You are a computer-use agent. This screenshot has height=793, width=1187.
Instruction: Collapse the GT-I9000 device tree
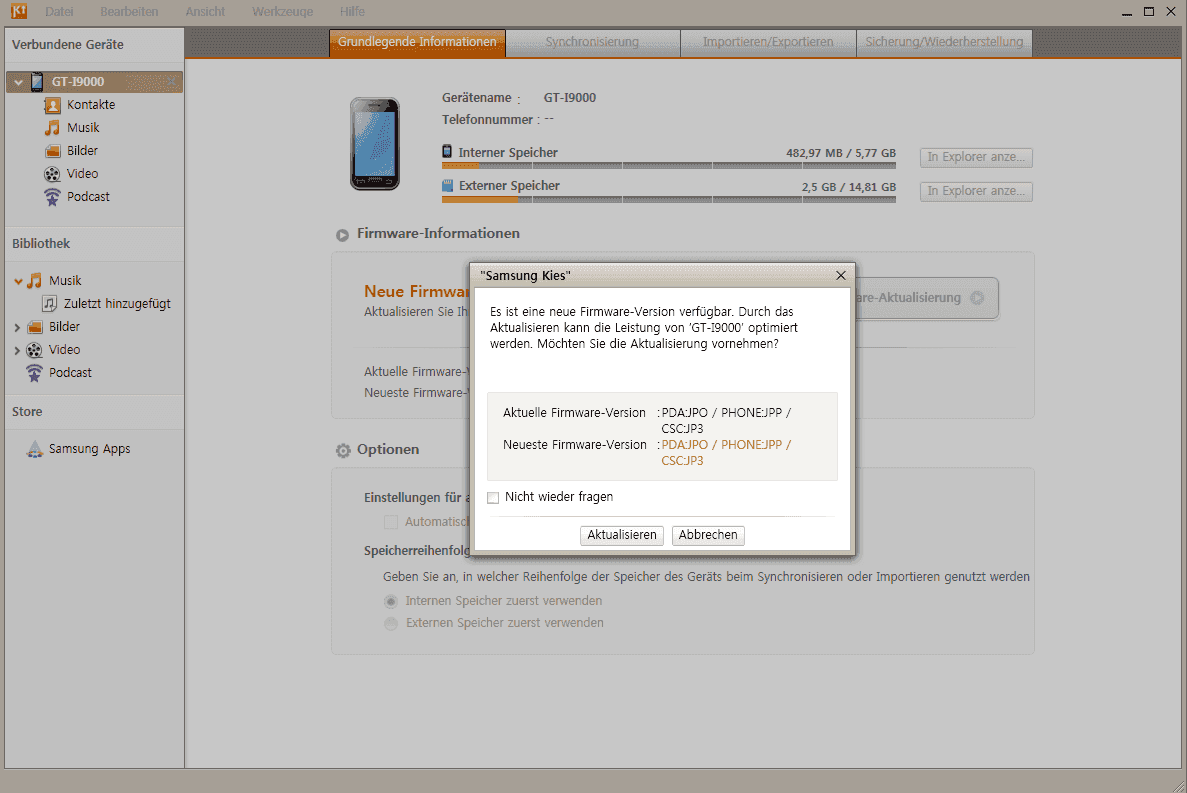tap(18, 82)
